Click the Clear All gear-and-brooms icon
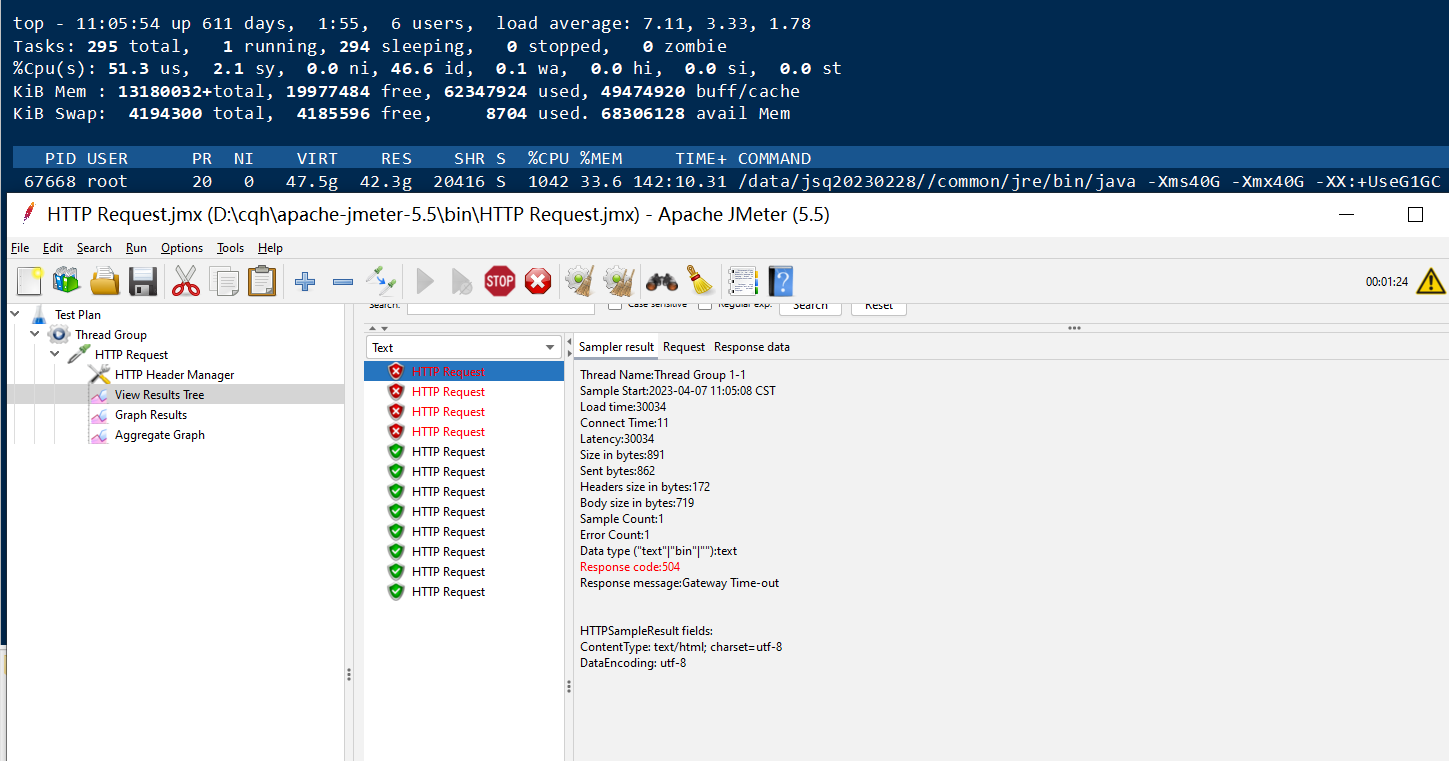The height and width of the screenshot is (761, 1449). click(619, 281)
